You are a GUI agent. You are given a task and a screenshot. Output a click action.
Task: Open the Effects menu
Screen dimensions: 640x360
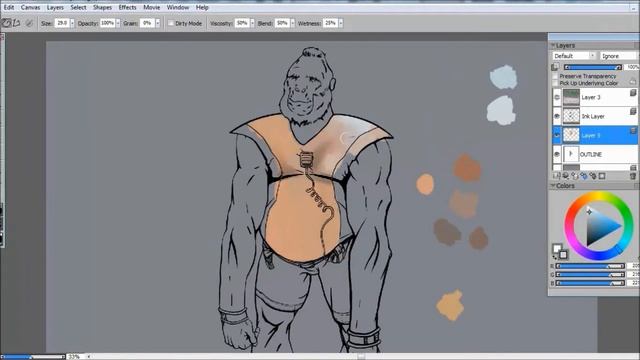coord(127,7)
